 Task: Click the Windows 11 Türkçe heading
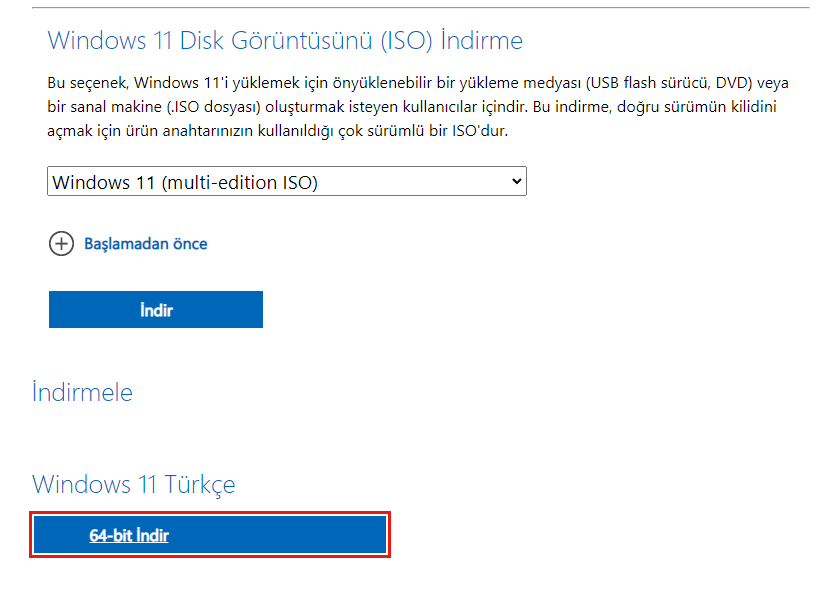tap(134, 485)
